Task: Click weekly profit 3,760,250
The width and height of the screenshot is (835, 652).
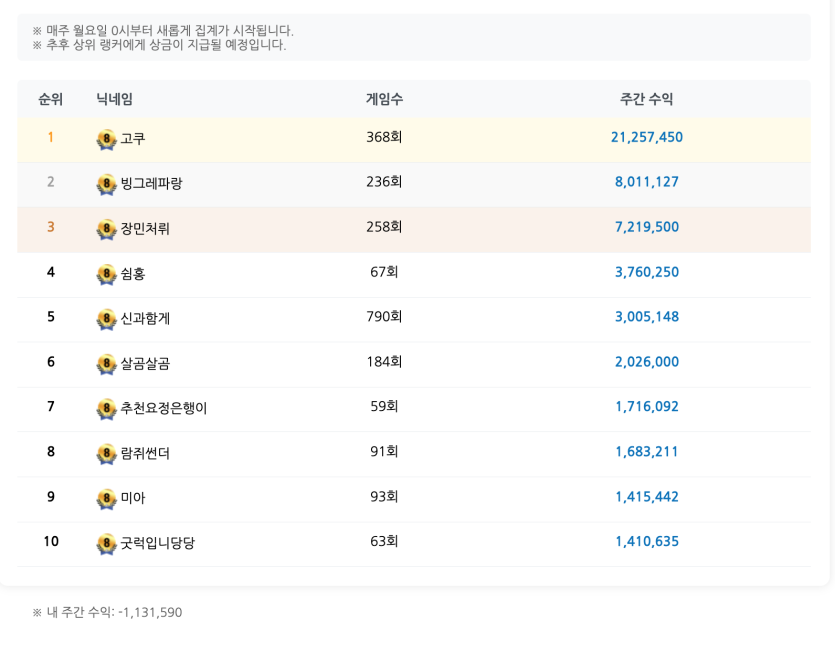Action: point(646,272)
